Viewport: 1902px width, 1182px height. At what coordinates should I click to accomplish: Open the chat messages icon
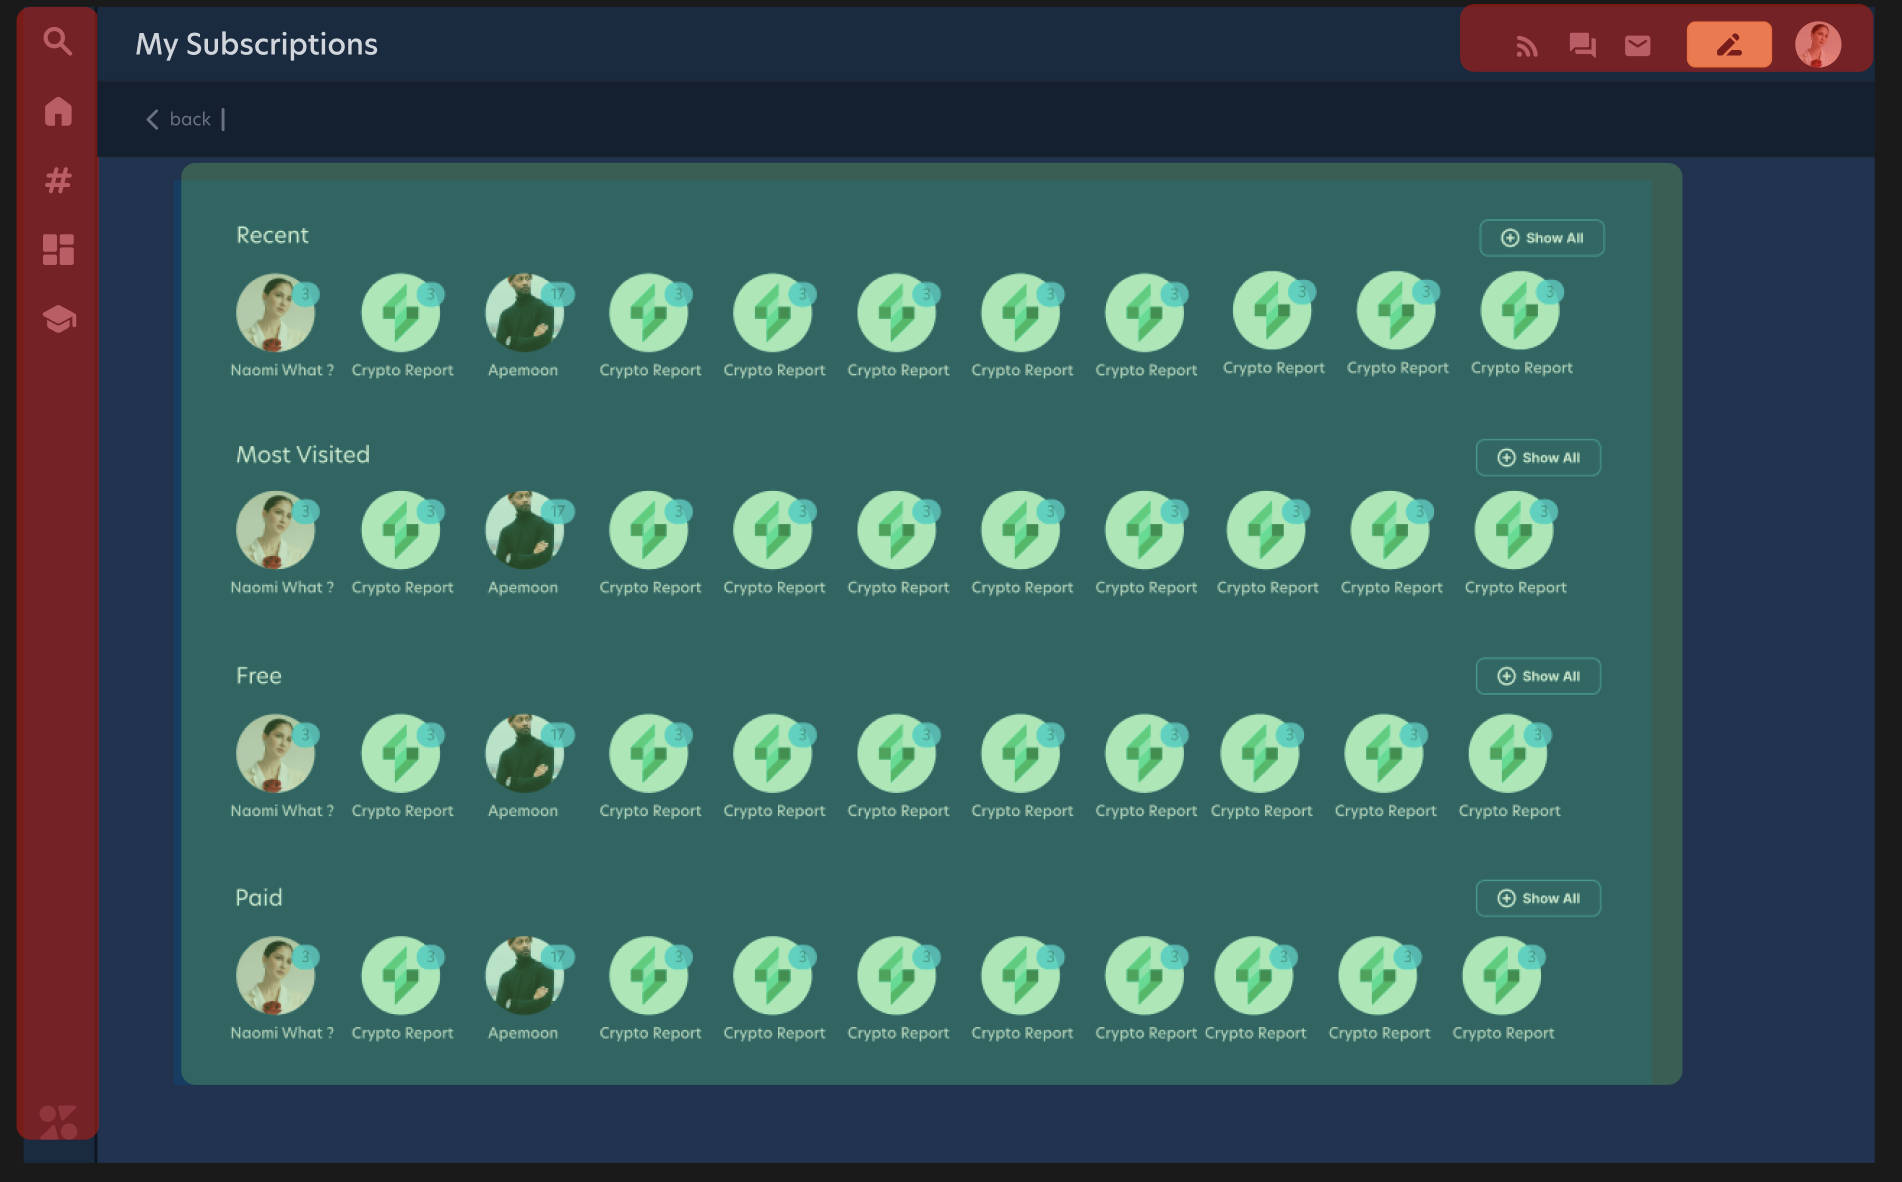coord(1581,43)
